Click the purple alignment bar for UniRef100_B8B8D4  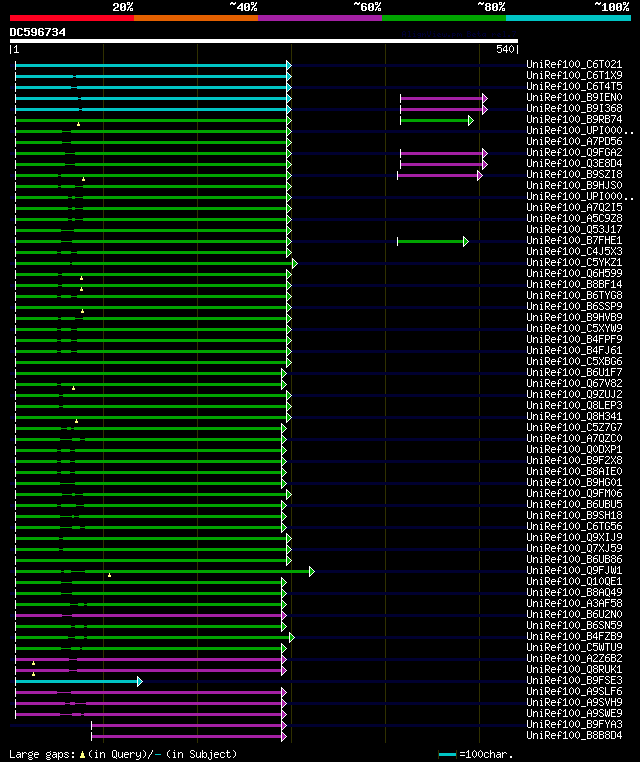pos(187,737)
